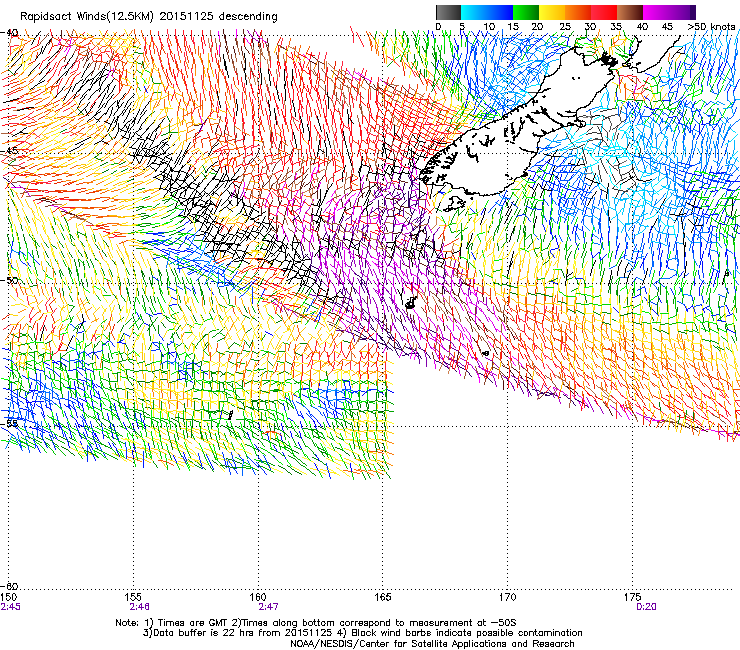The height and width of the screenshot is (650, 740).
Task: Select the '160' longitude label
Action: [x=258, y=598]
